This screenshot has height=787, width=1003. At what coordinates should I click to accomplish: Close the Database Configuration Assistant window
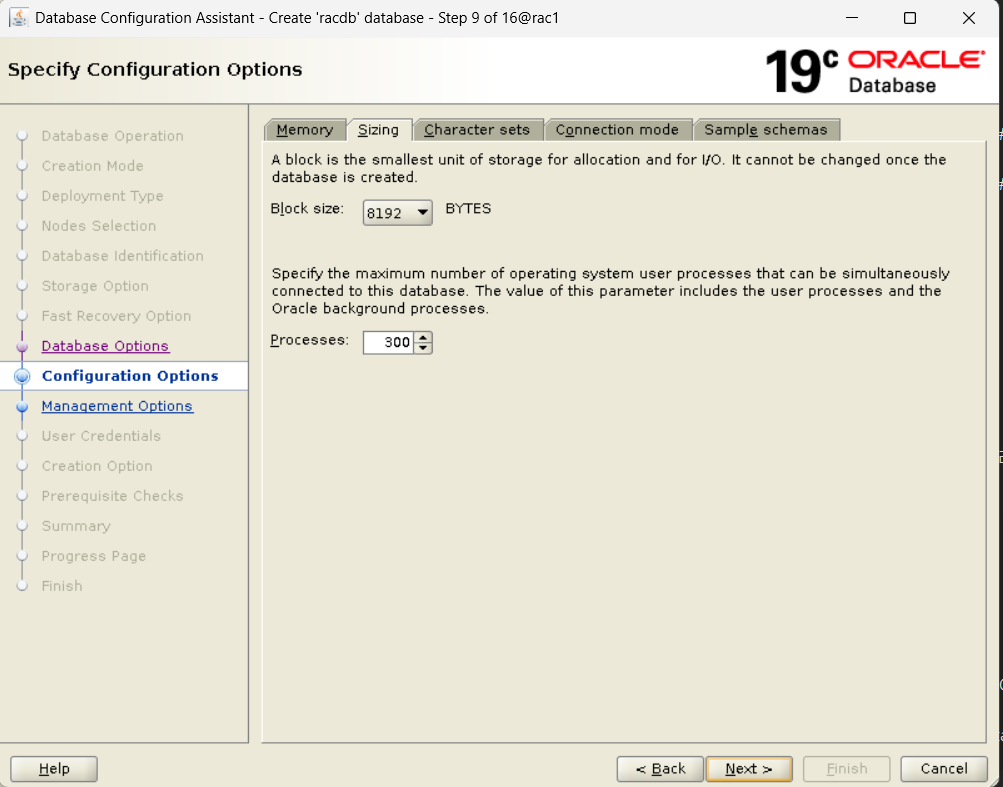coord(968,18)
